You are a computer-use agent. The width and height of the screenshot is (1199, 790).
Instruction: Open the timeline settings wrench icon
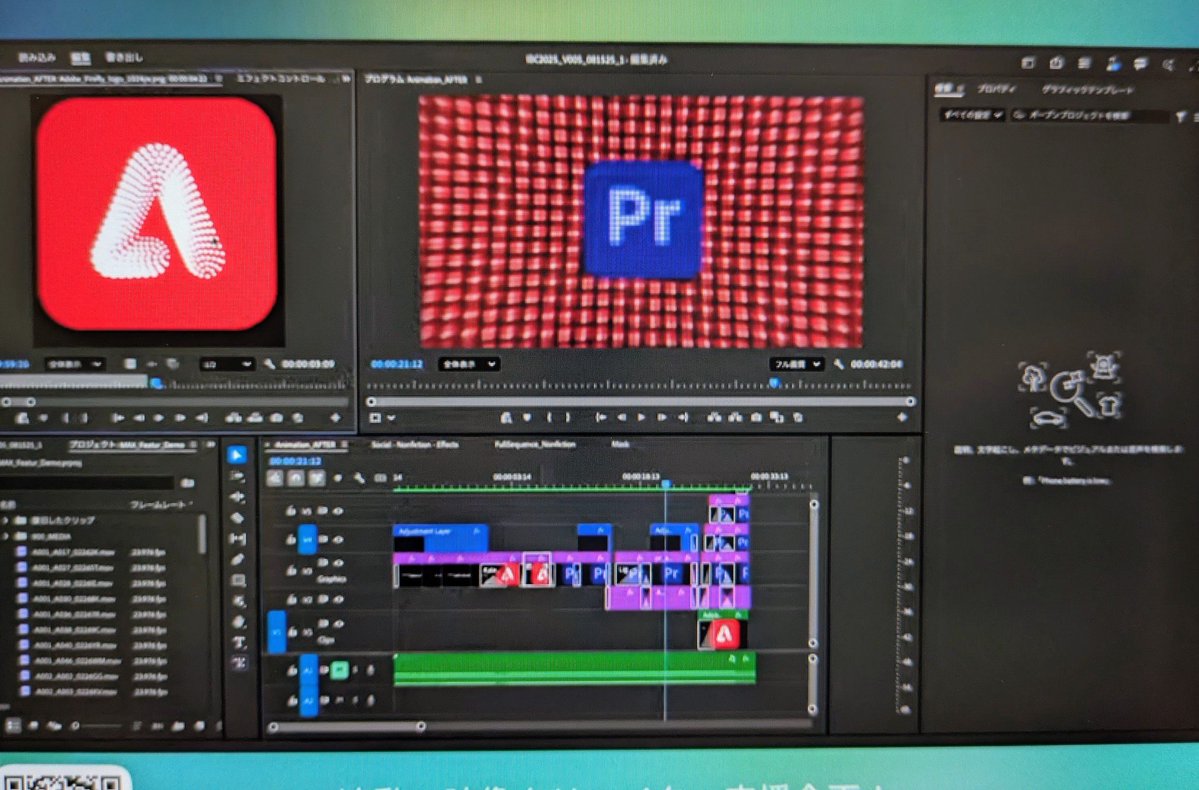pyautogui.click(x=359, y=478)
